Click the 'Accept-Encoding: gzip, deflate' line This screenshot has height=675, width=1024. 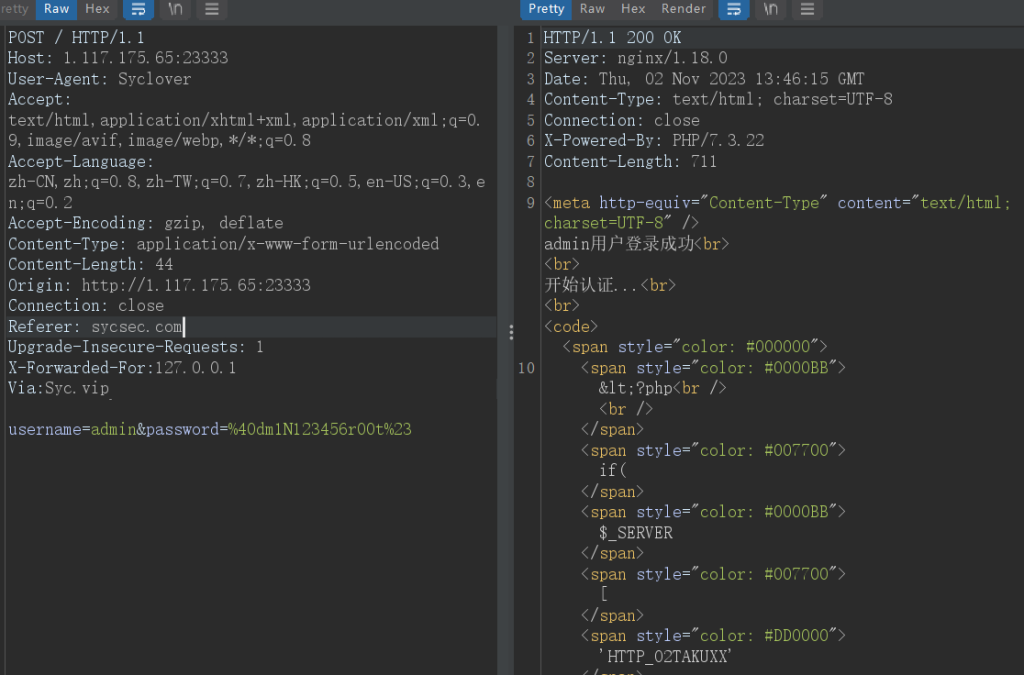click(146, 223)
